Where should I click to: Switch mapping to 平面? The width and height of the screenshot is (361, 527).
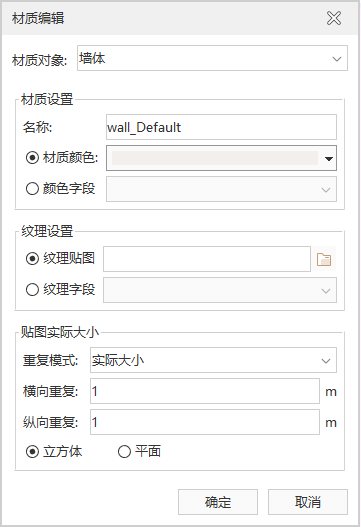pyautogui.click(x=124, y=451)
